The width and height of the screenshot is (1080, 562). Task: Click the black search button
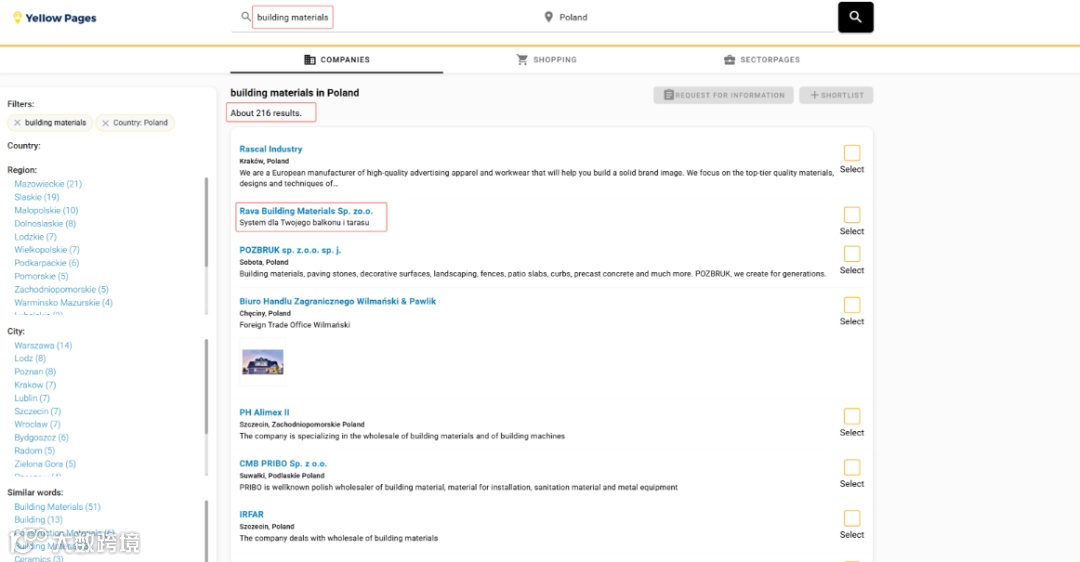[x=855, y=17]
